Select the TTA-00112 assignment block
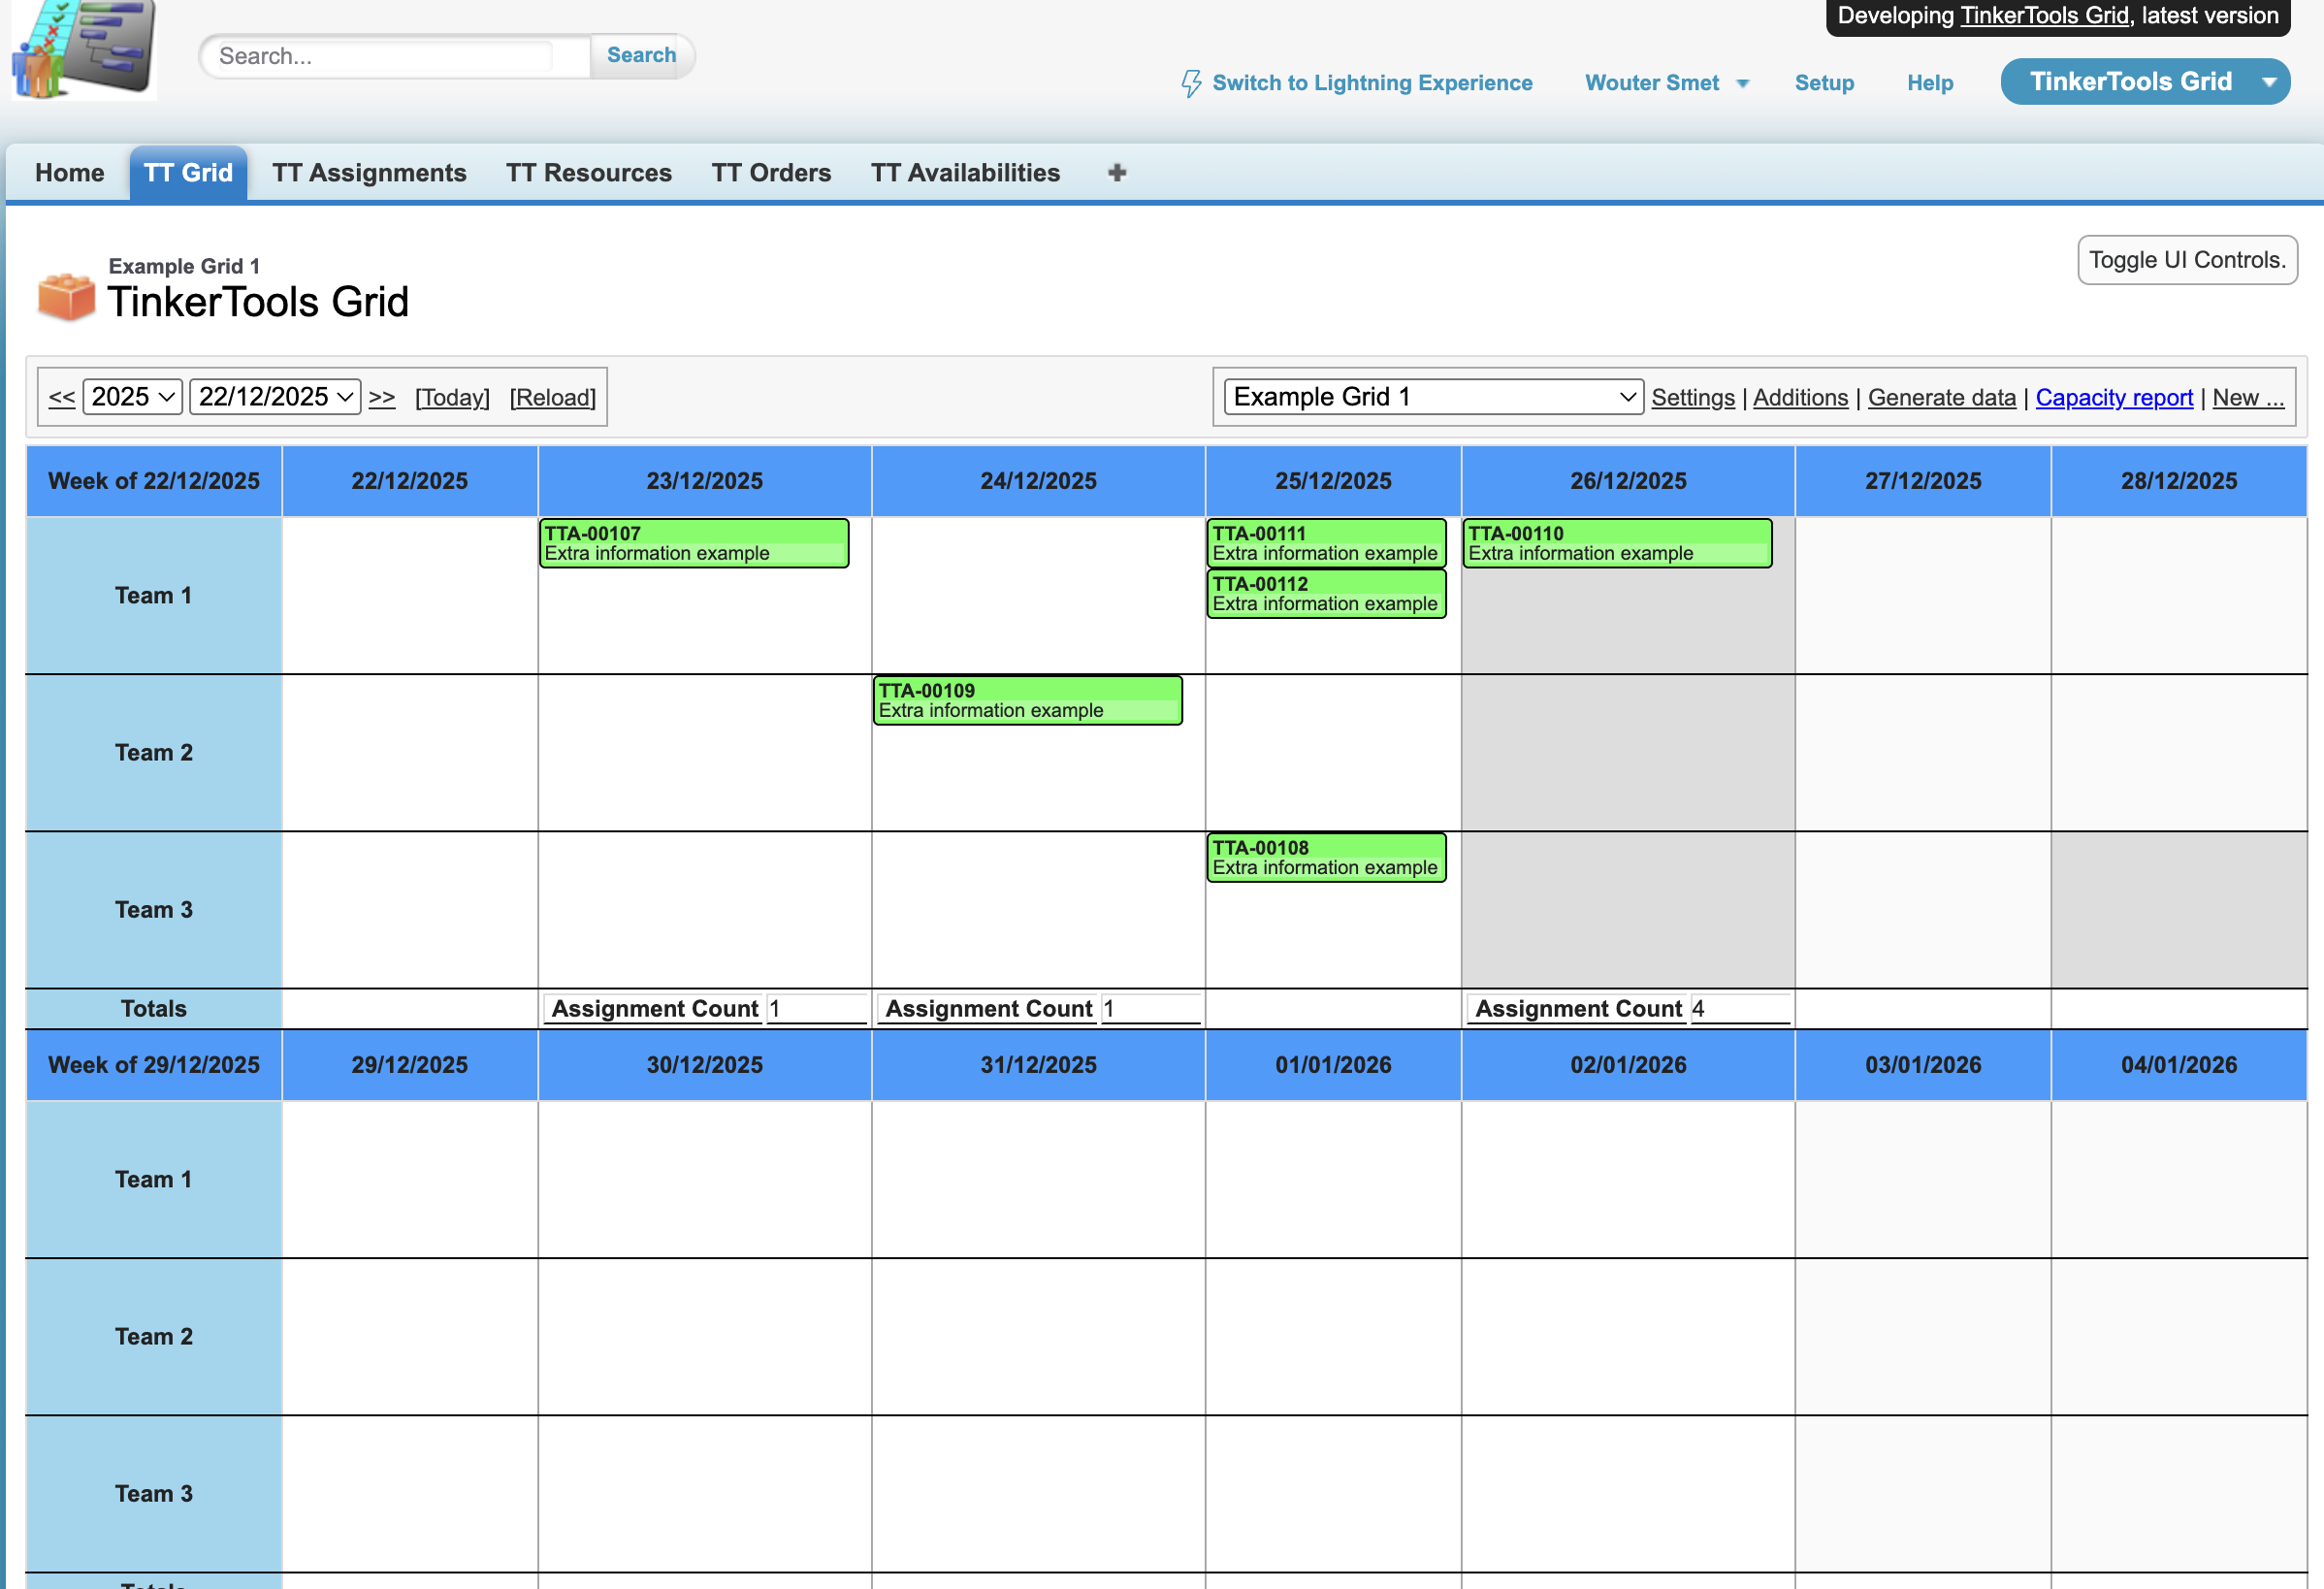The height and width of the screenshot is (1589, 2324). (1326, 593)
